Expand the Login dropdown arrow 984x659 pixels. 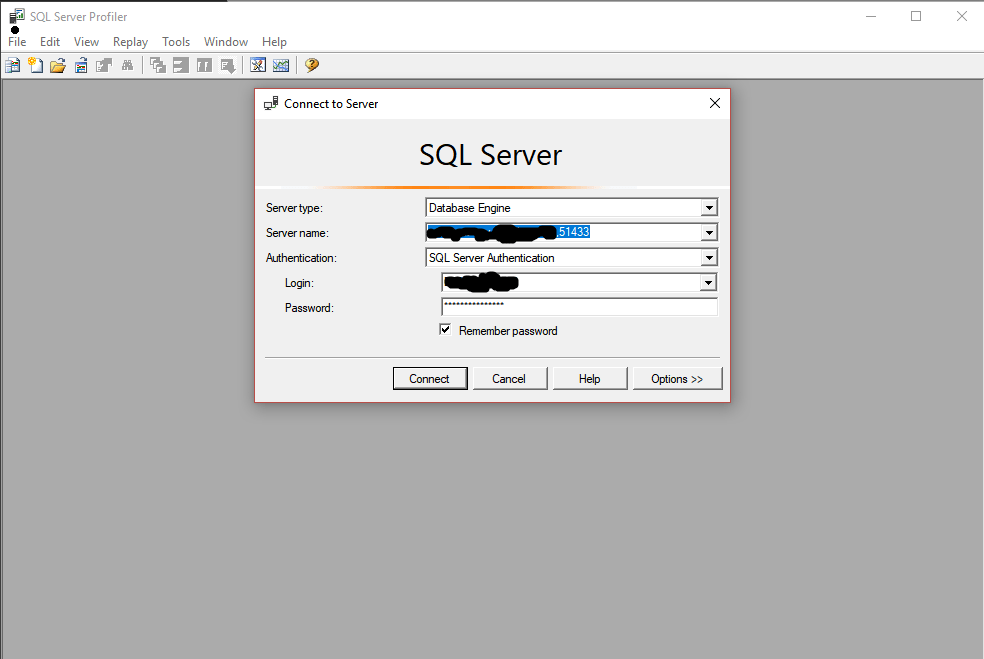(x=708, y=283)
